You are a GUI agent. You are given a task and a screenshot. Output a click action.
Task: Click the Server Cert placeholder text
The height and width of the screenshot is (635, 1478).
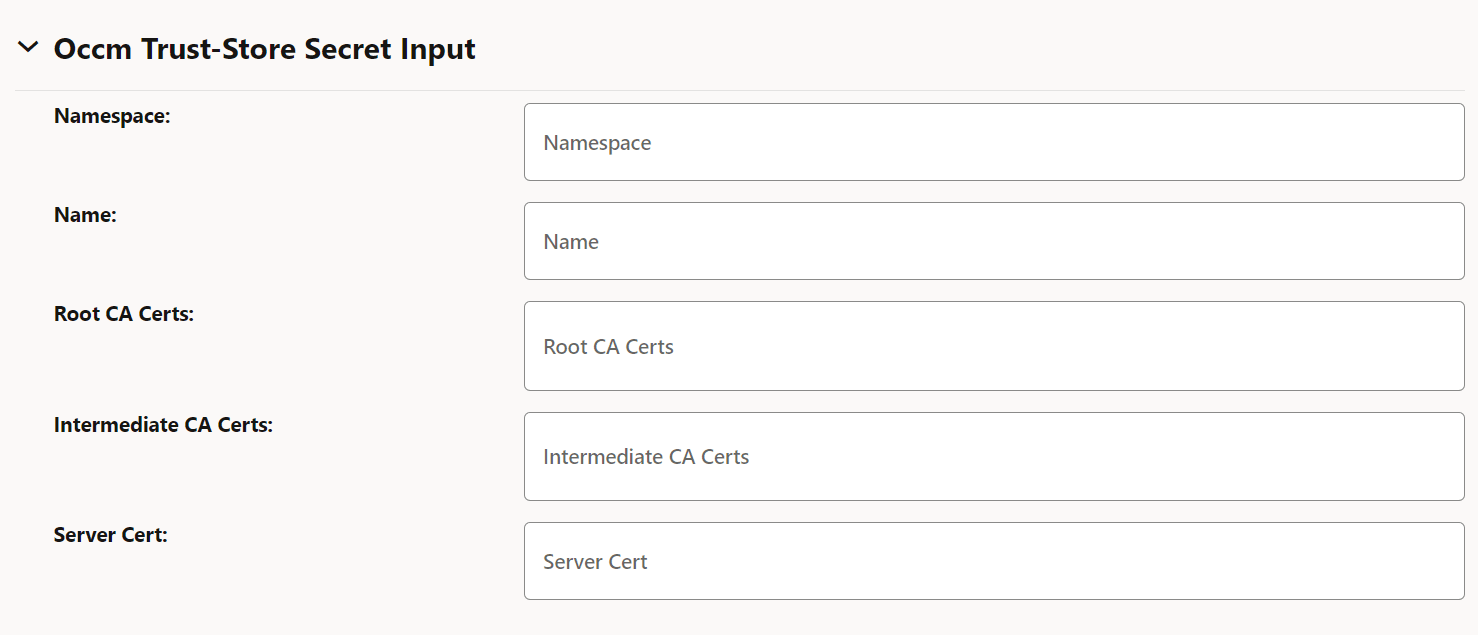[x=595, y=562]
